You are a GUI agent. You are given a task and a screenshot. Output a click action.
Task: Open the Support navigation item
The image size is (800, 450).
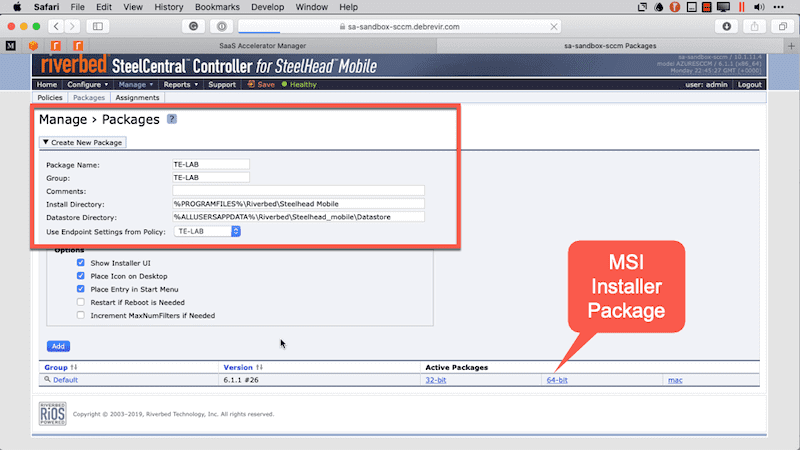(222, 85)
